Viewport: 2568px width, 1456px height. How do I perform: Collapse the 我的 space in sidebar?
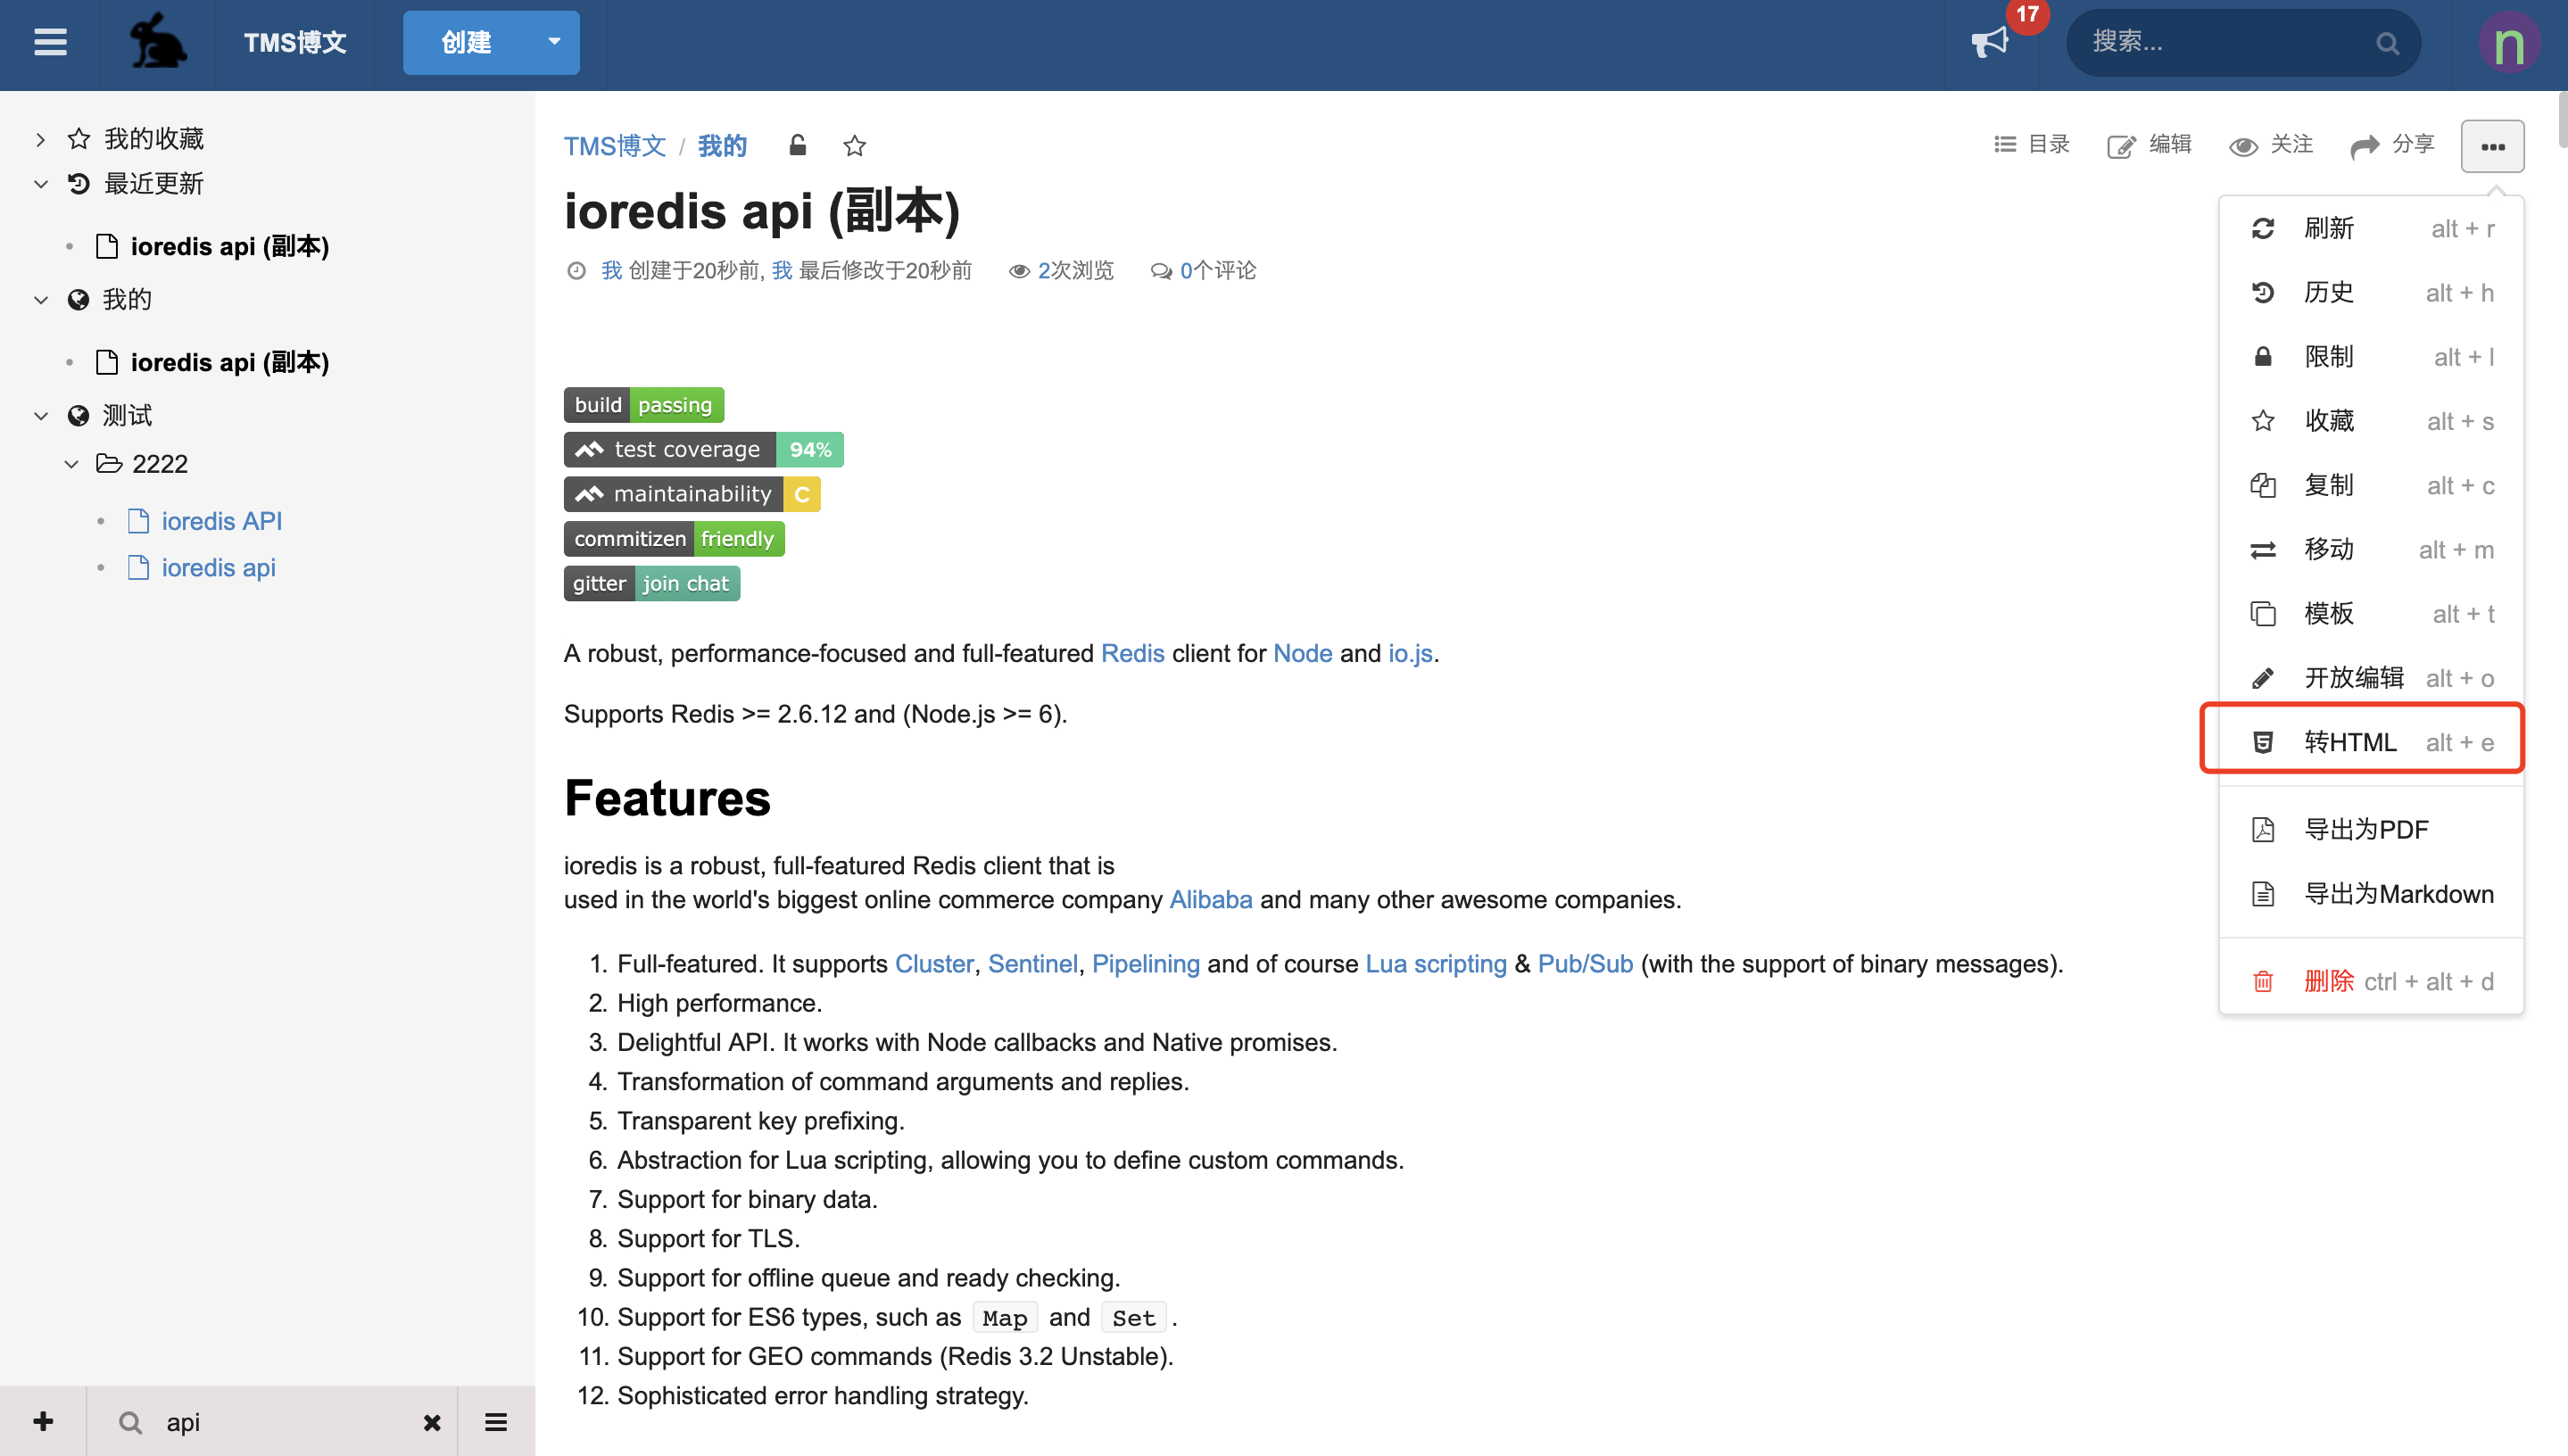pyautogui.click(x=41, y=300)
